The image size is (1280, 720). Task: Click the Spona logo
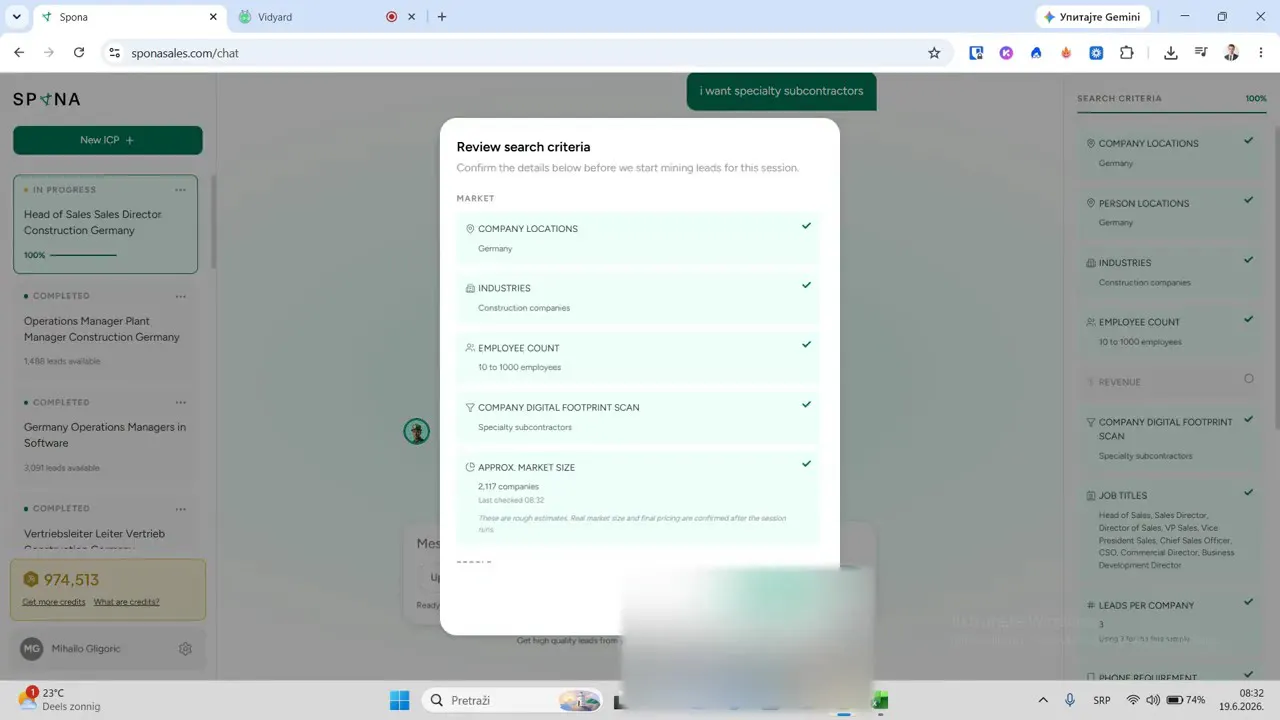(46, 99)
